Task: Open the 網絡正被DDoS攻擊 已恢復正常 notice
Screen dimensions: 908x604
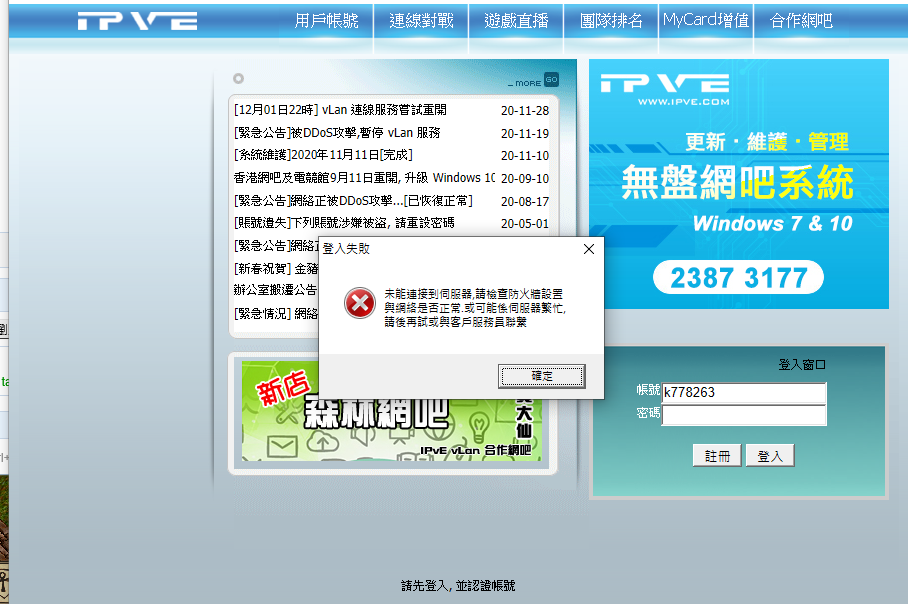Action: (353, 201)
